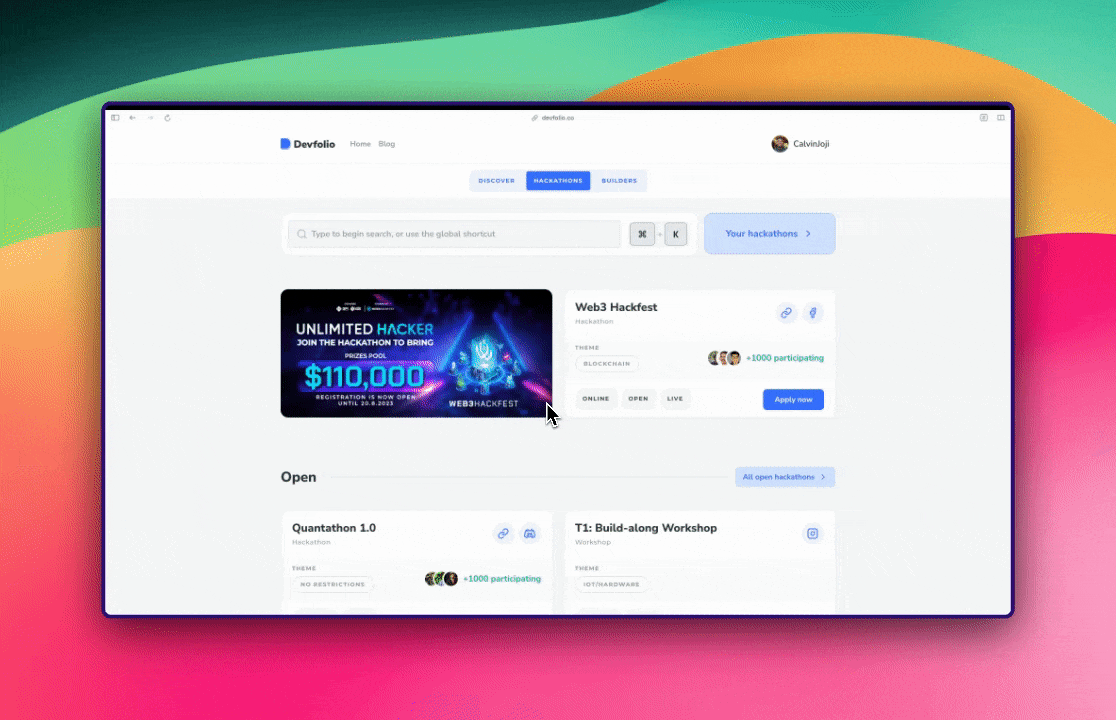Click Quantathon 1.0 +1000 participating text
Image resolution: width=1116 pixels, height=720 pixels.
click(502, 578)
